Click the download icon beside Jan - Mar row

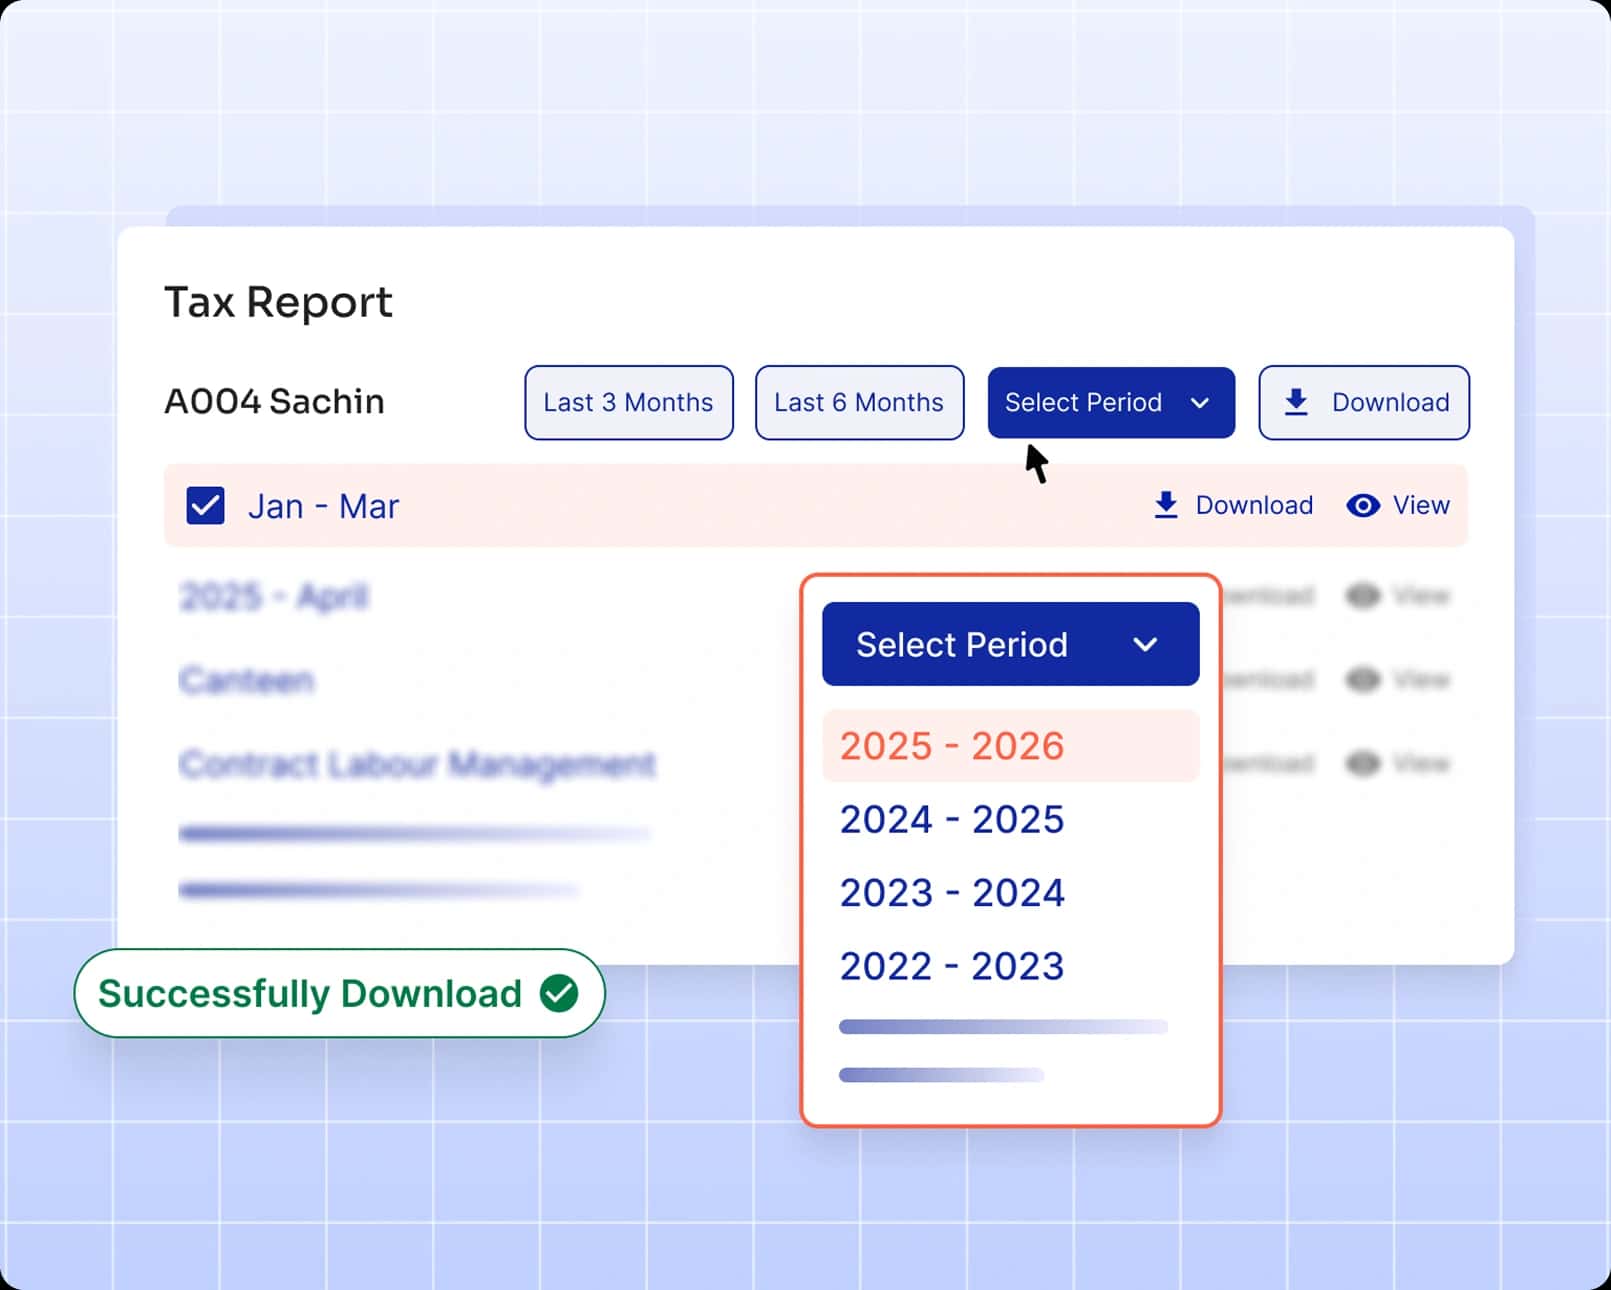[x=1164, y=506]
